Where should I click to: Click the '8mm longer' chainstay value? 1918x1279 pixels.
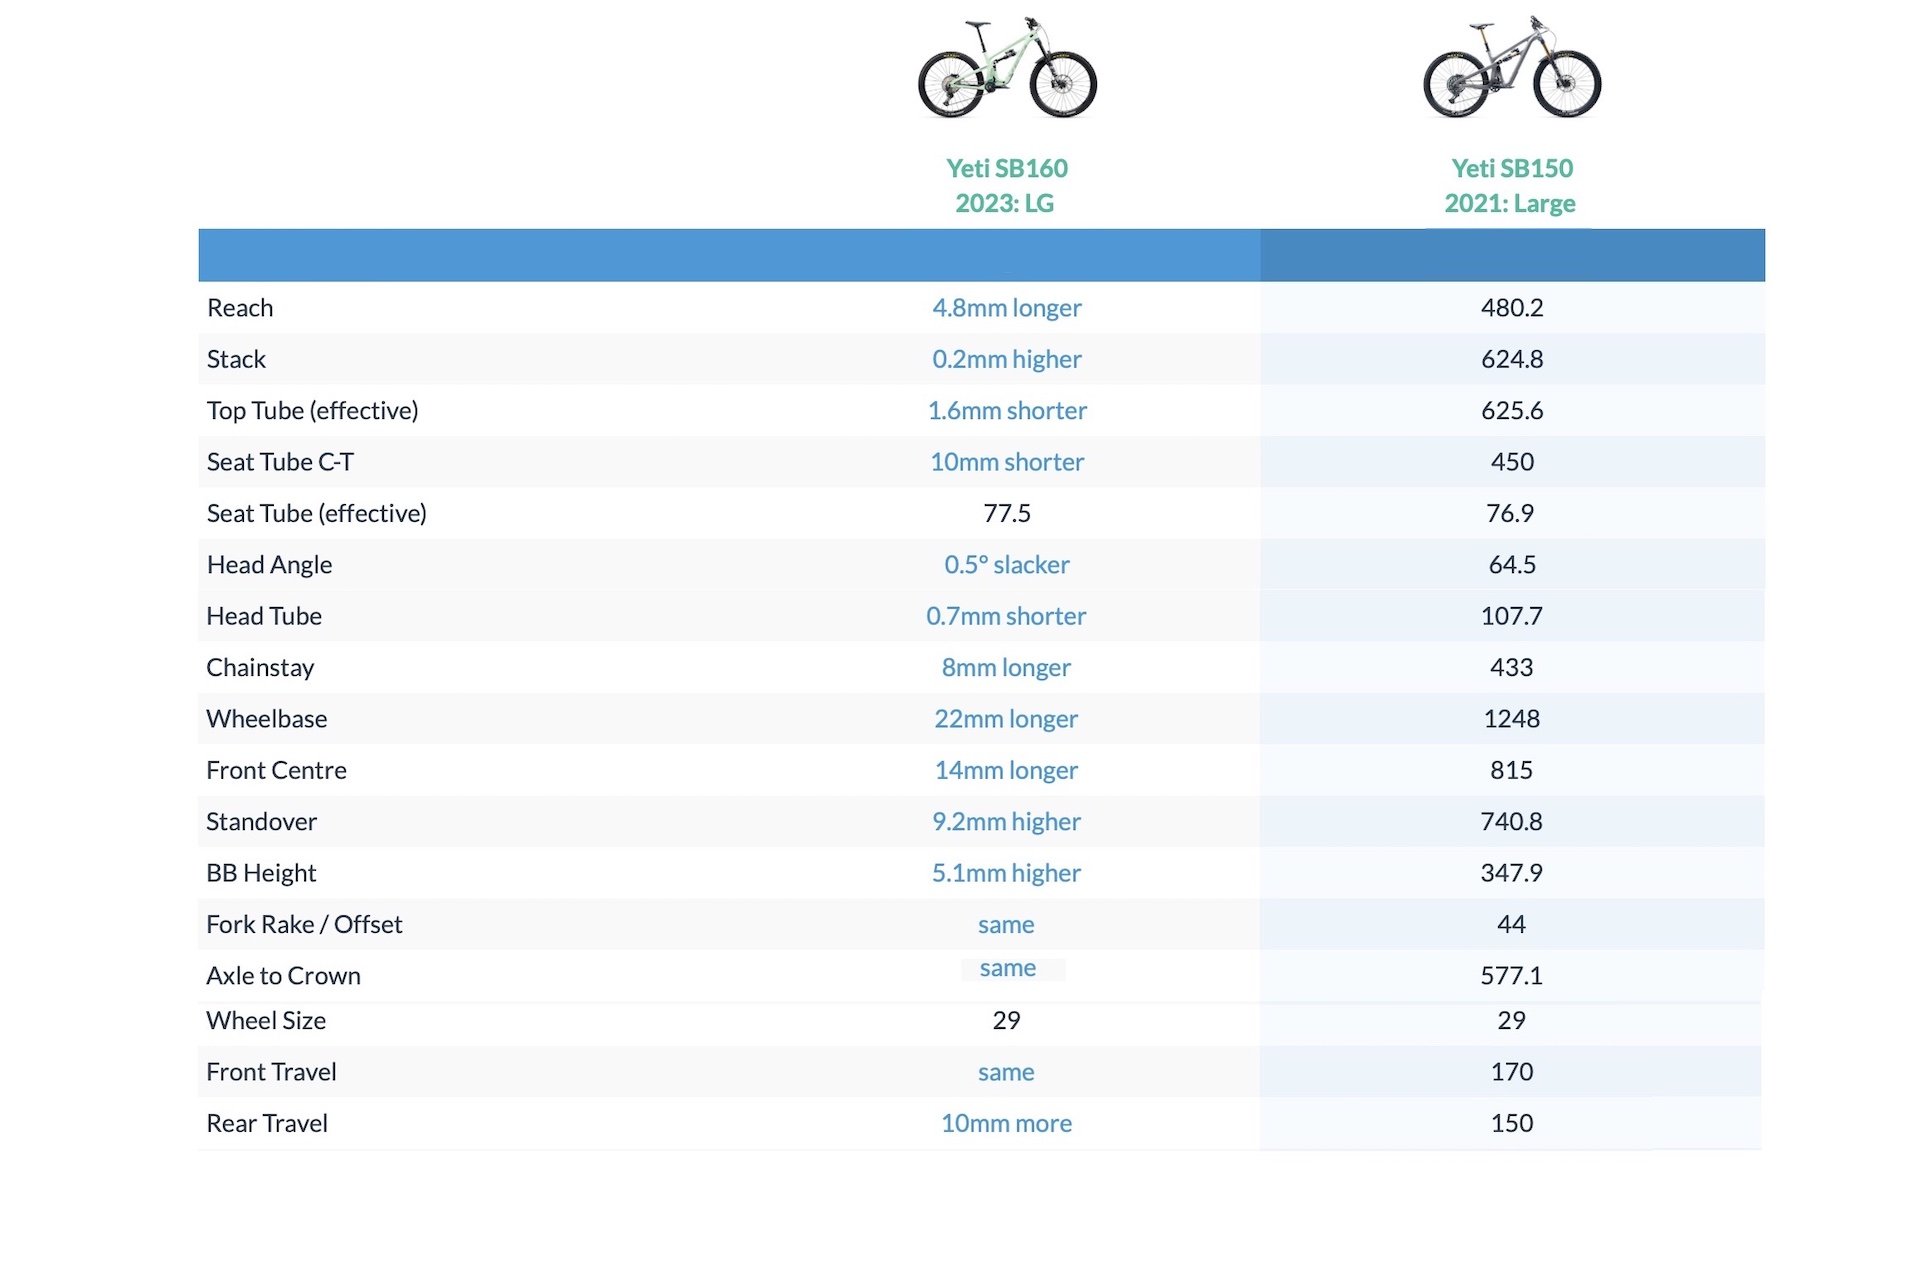coord(1006,668)
